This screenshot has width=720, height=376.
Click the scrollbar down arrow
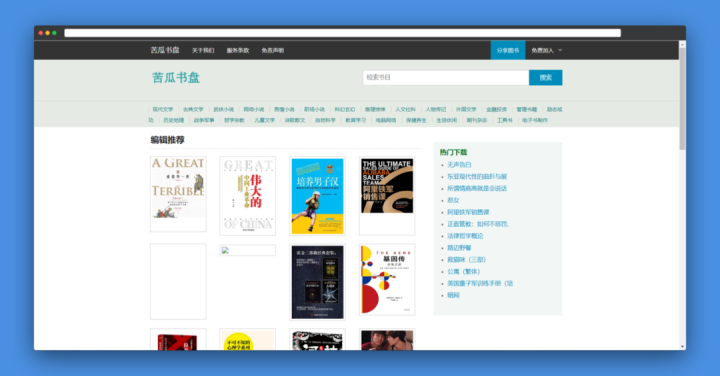click(682, 347)
